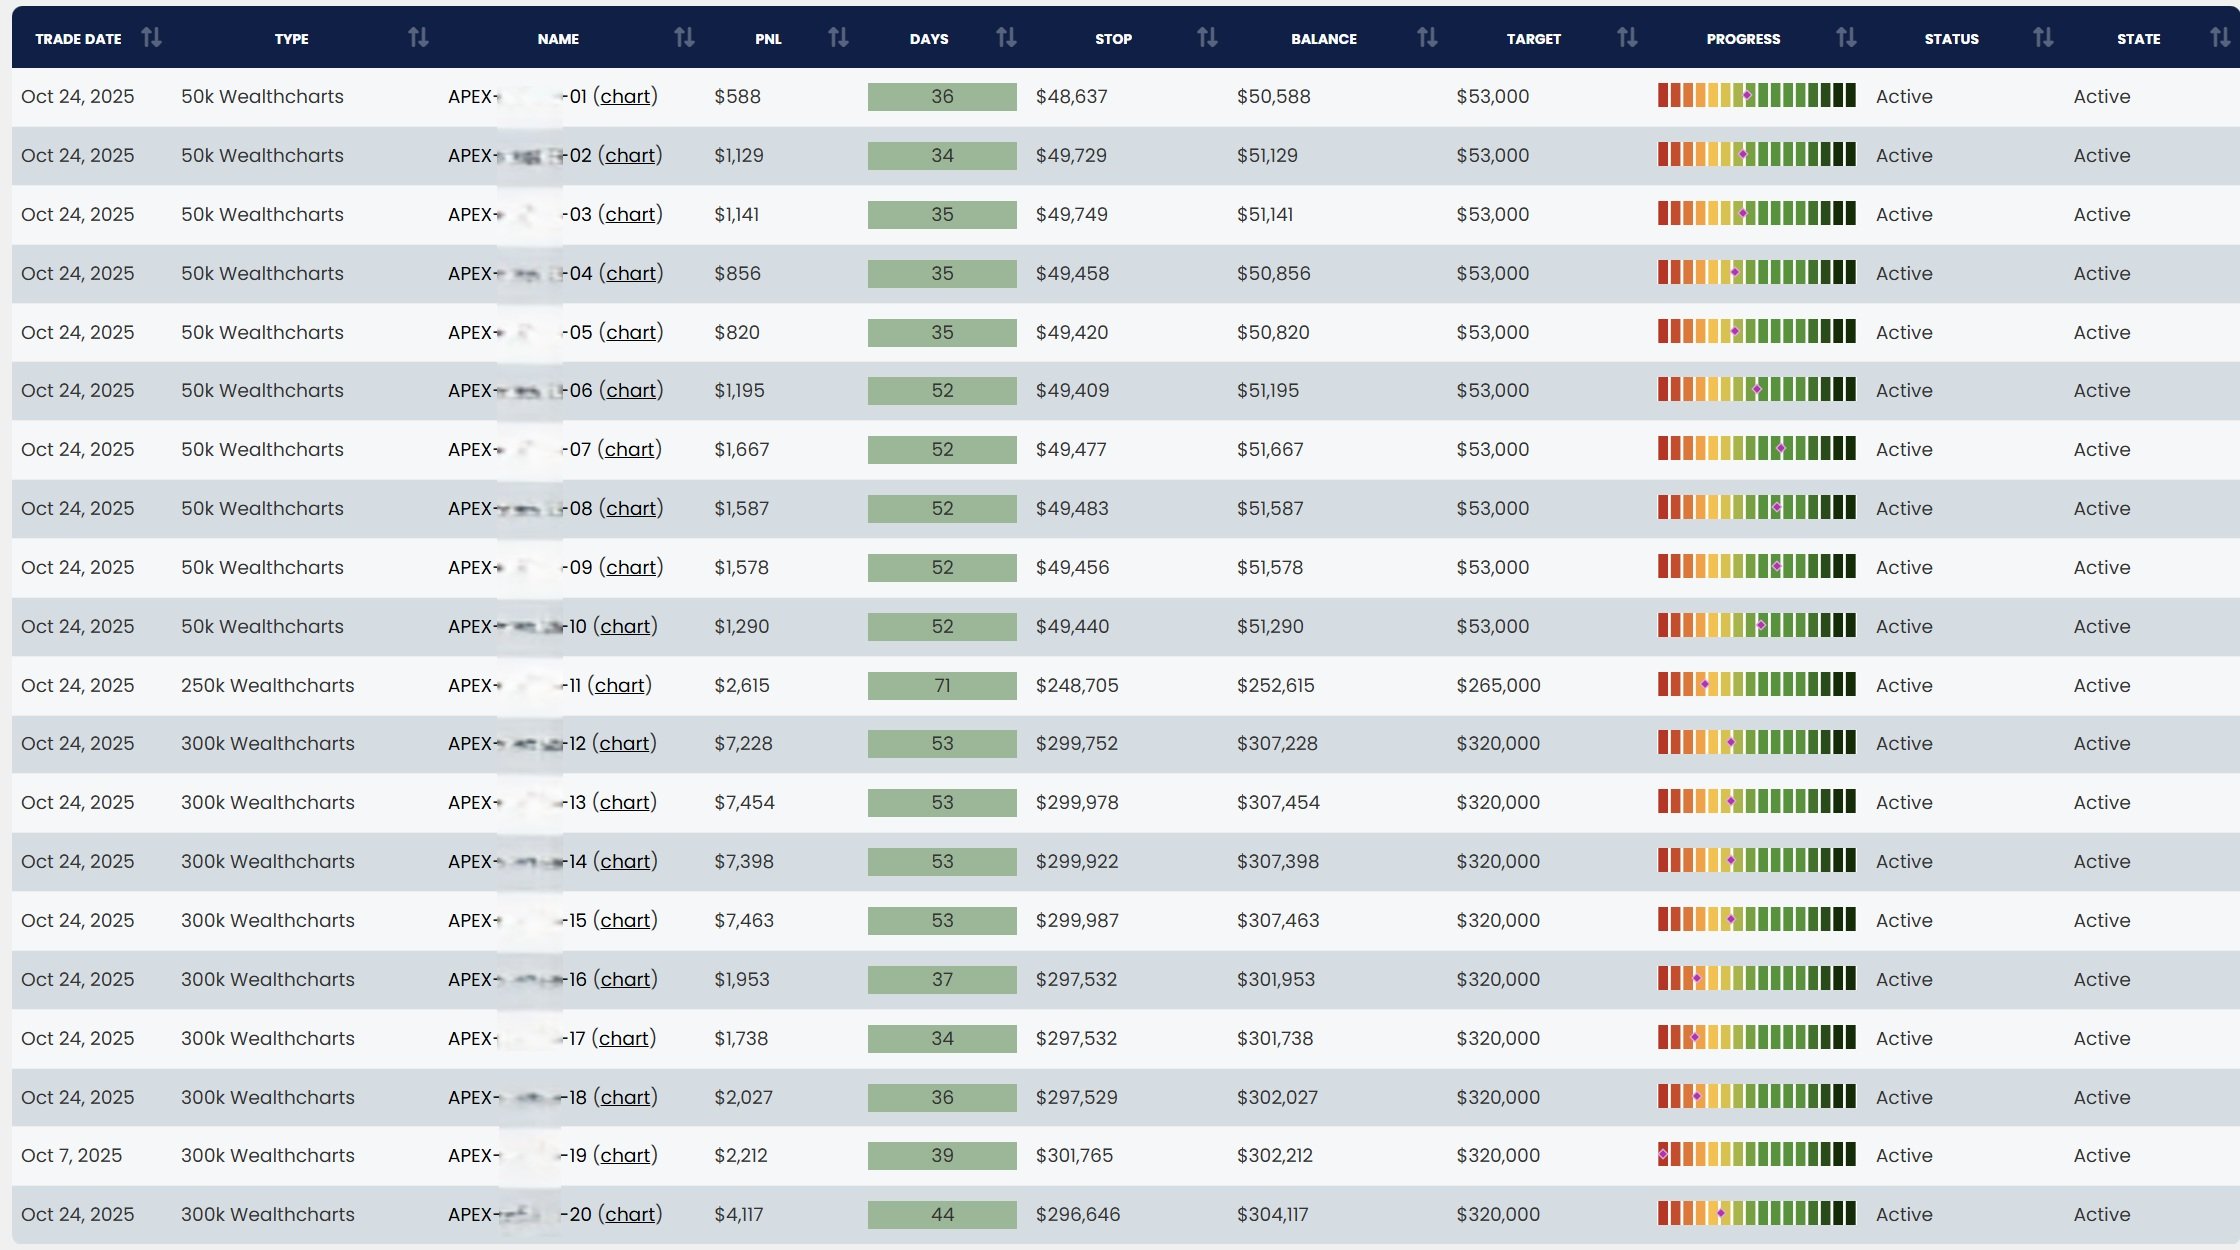The image size is (2240, 1250).
Task: Click the TRADE DATE header label
Action: [78, 39]
